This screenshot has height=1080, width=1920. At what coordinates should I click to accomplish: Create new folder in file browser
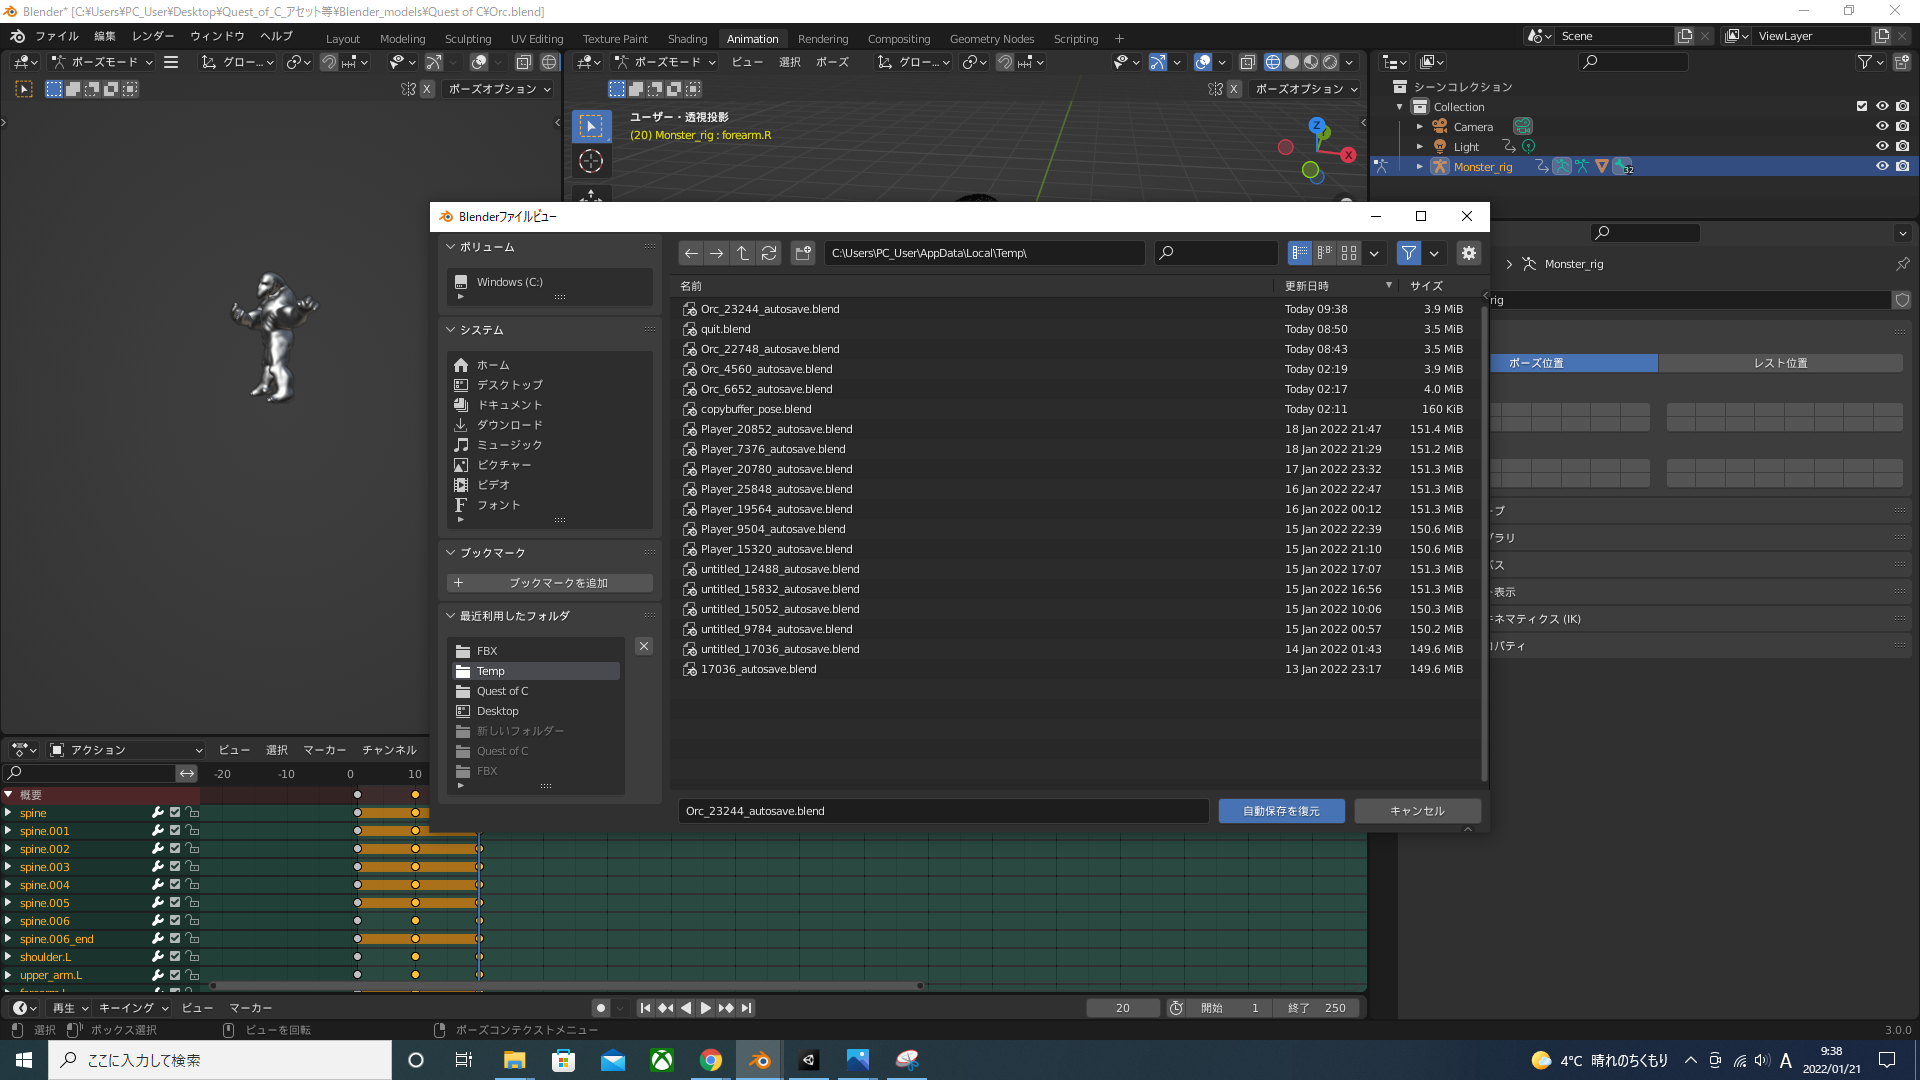tap(803, 253)
